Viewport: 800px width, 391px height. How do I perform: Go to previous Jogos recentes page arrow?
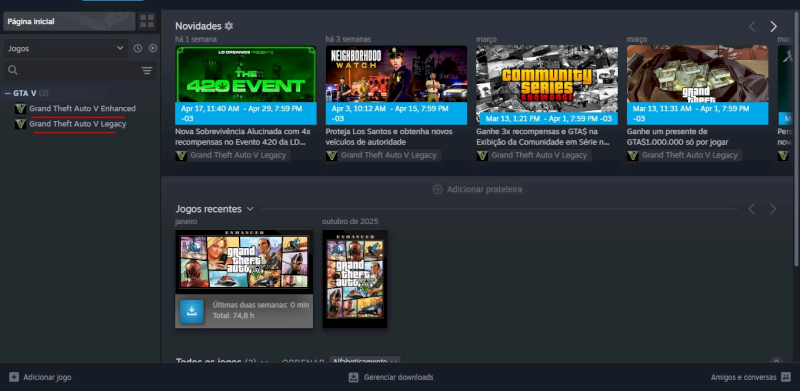coord(752,209)
